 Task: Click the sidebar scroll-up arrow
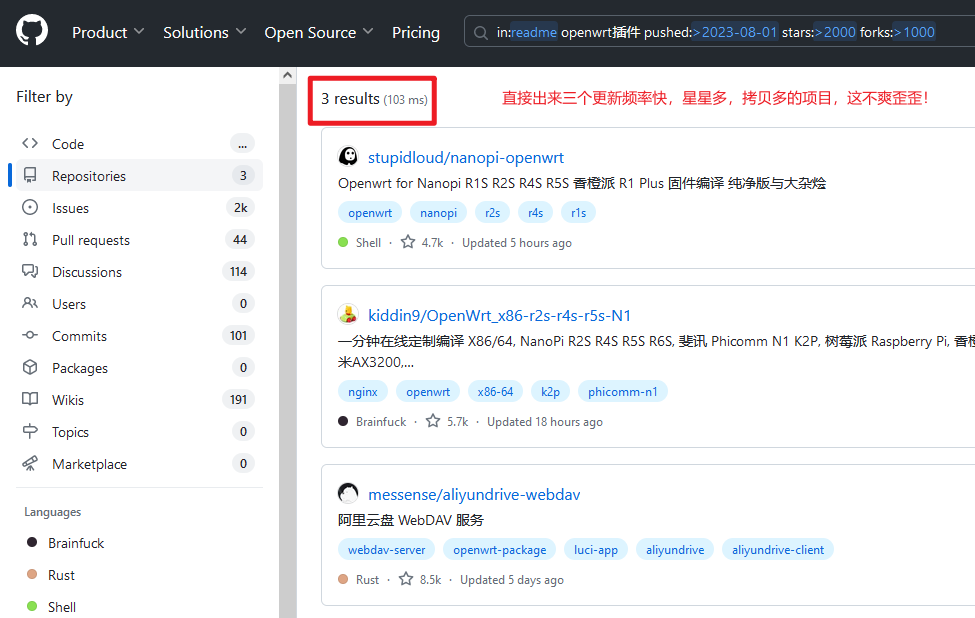[287, 75]
